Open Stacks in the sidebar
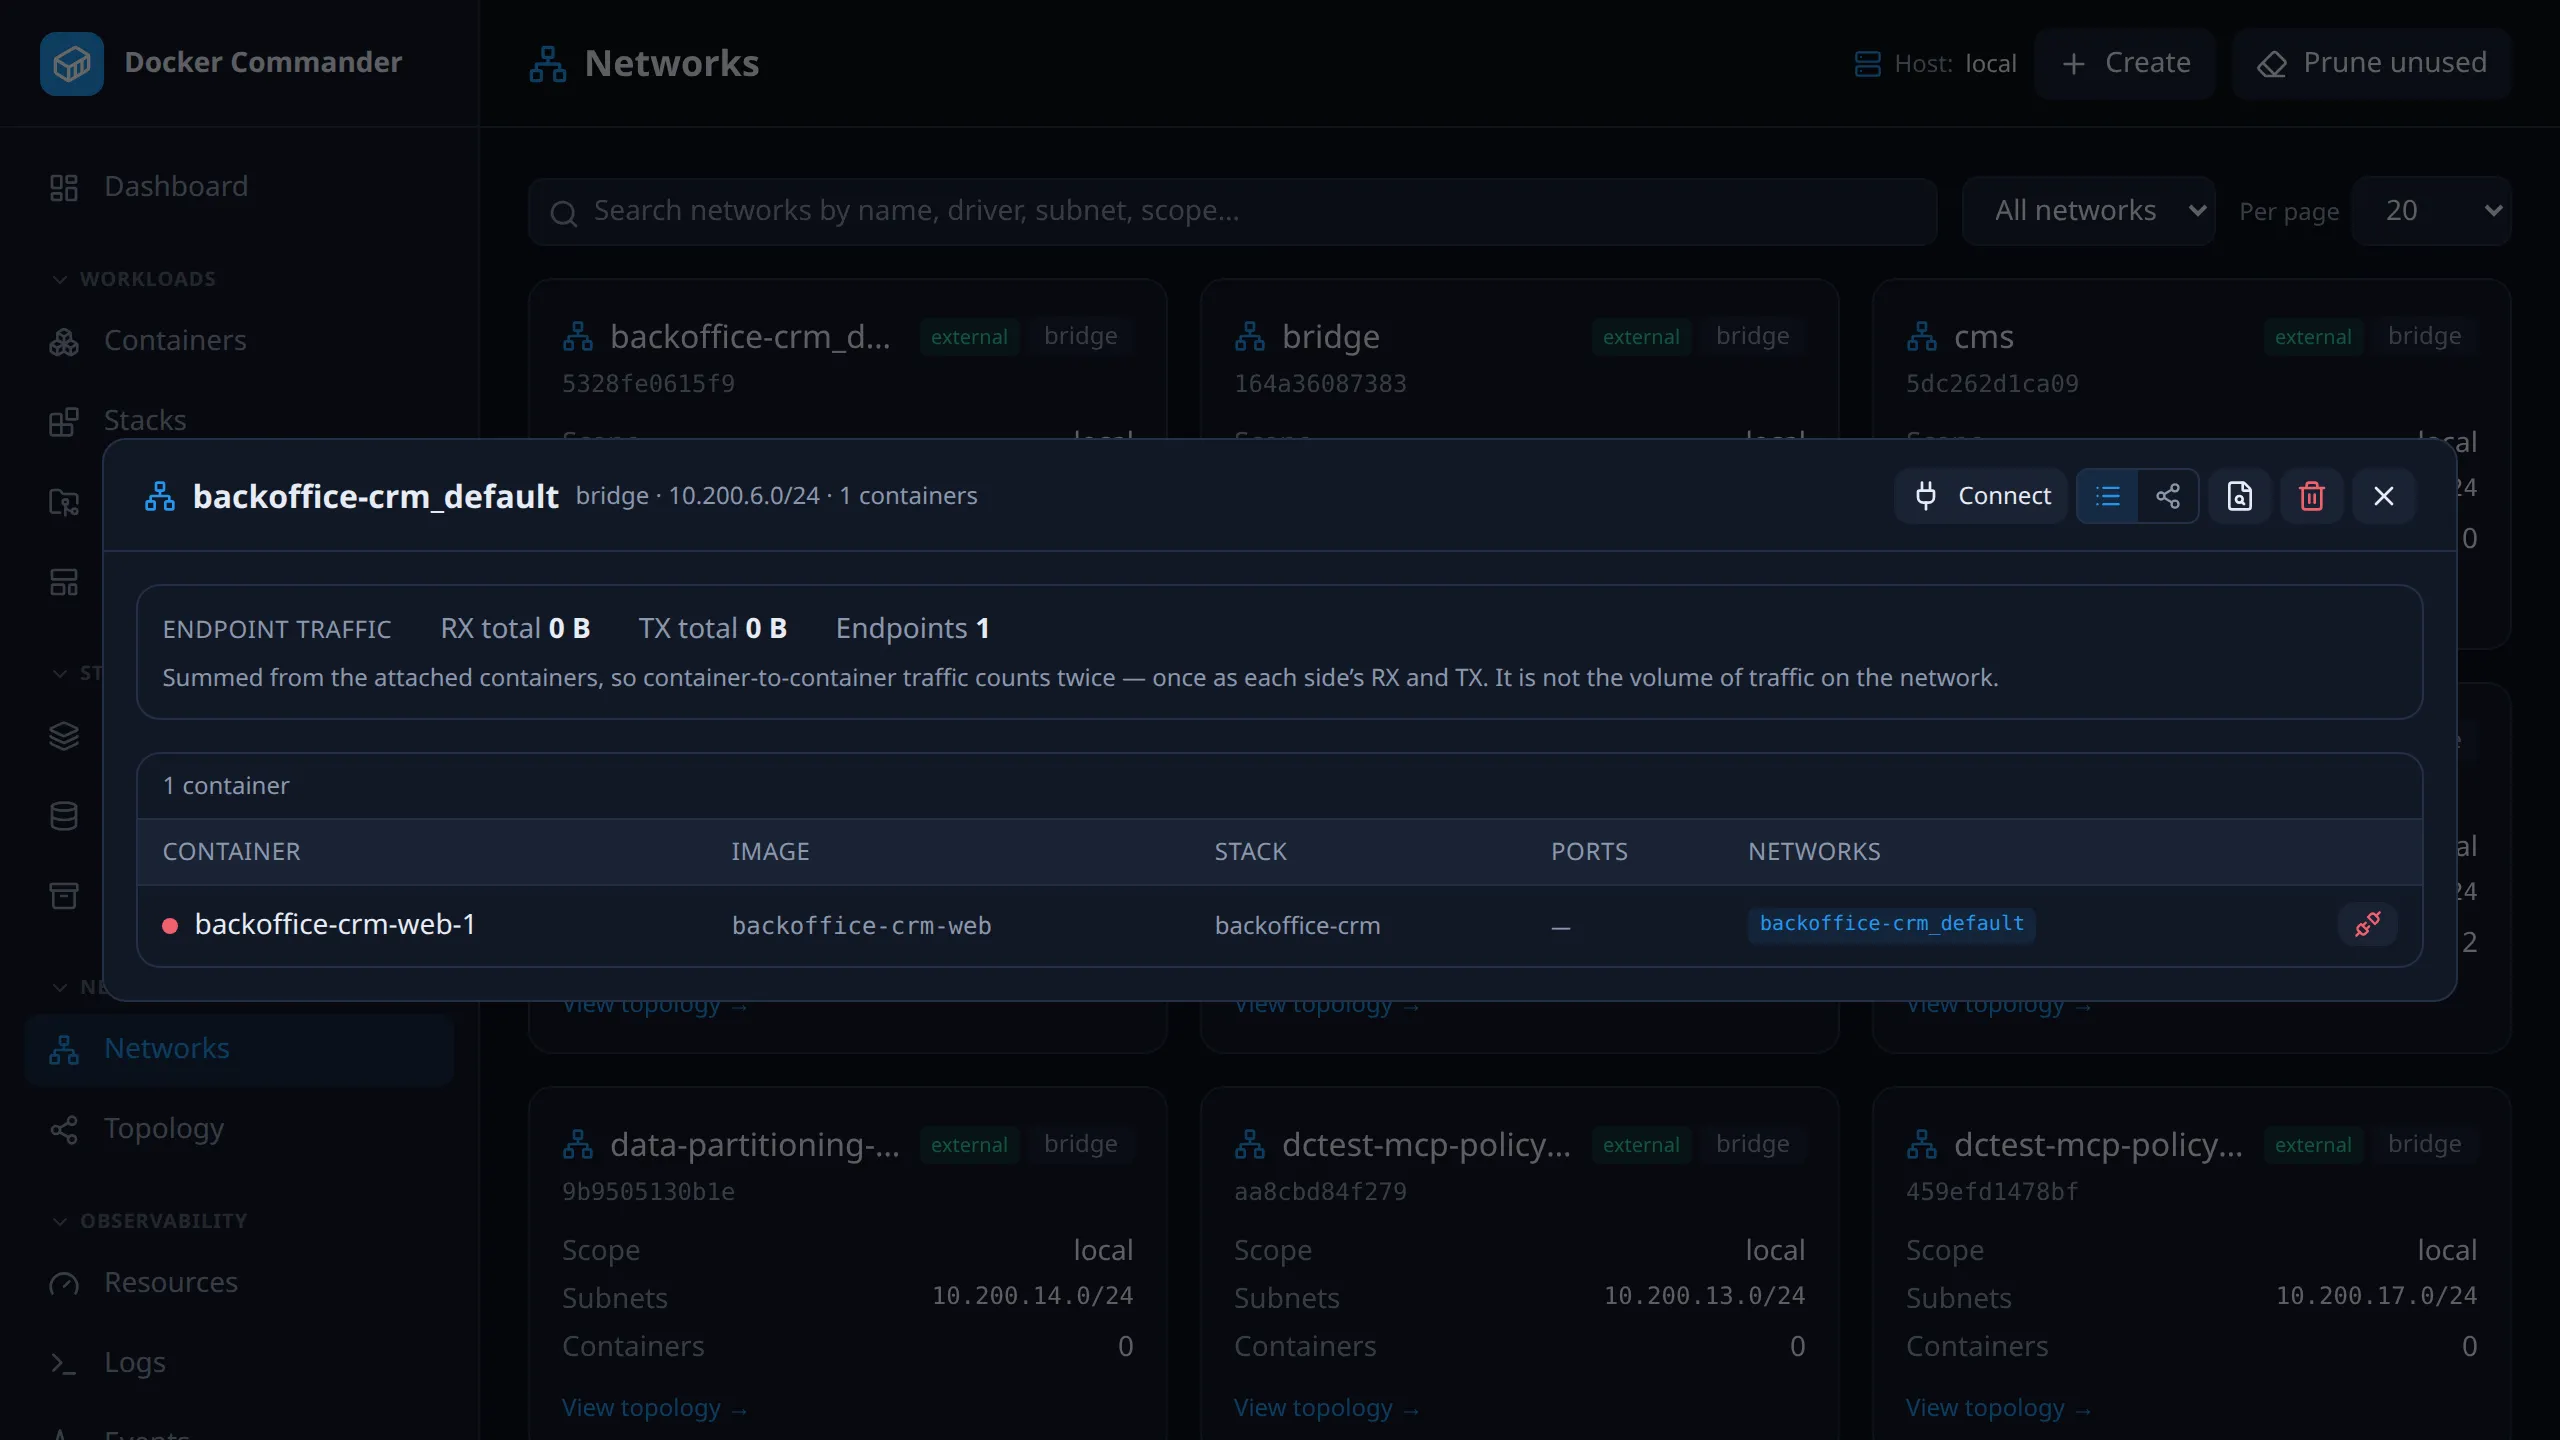Image resolution: width=2560 pixels, height=1440 pixels. click(240, 421)
